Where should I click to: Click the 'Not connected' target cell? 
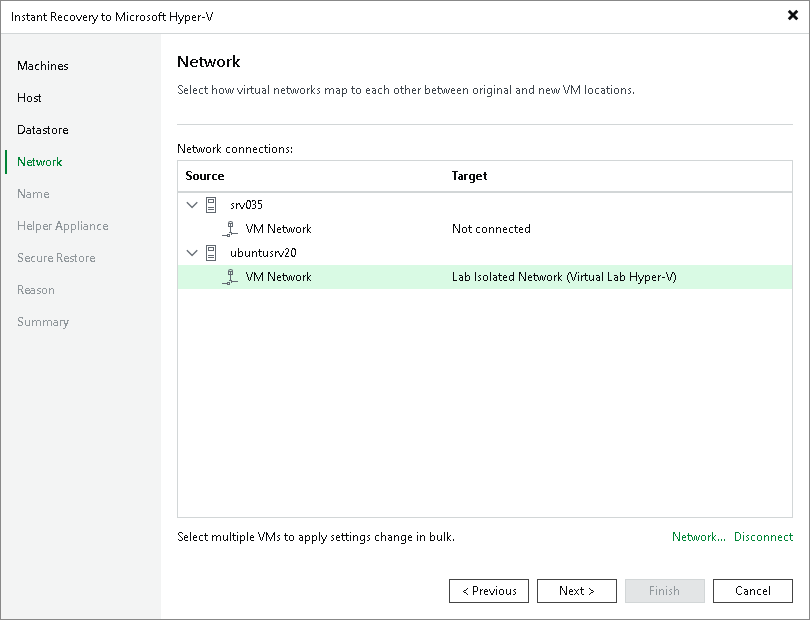point(491,229)
